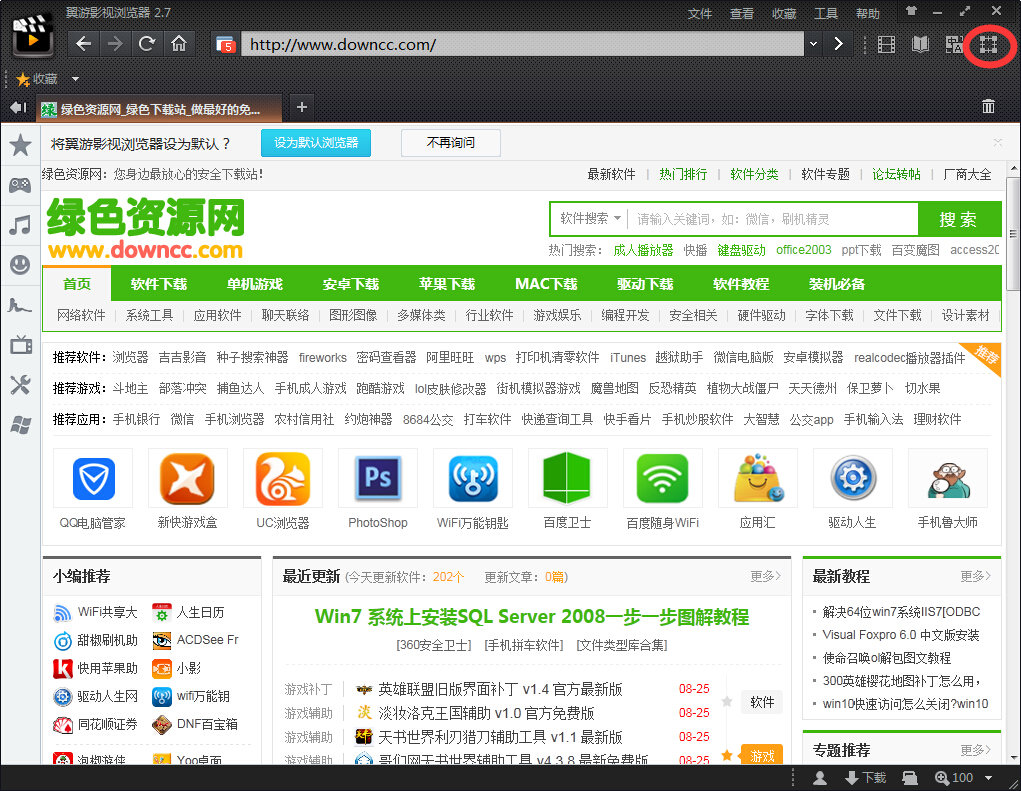Viewport: 1021px width, 791px height.
Task: Select the 绿色资源网 browser tab
Action: coord(160,108)
